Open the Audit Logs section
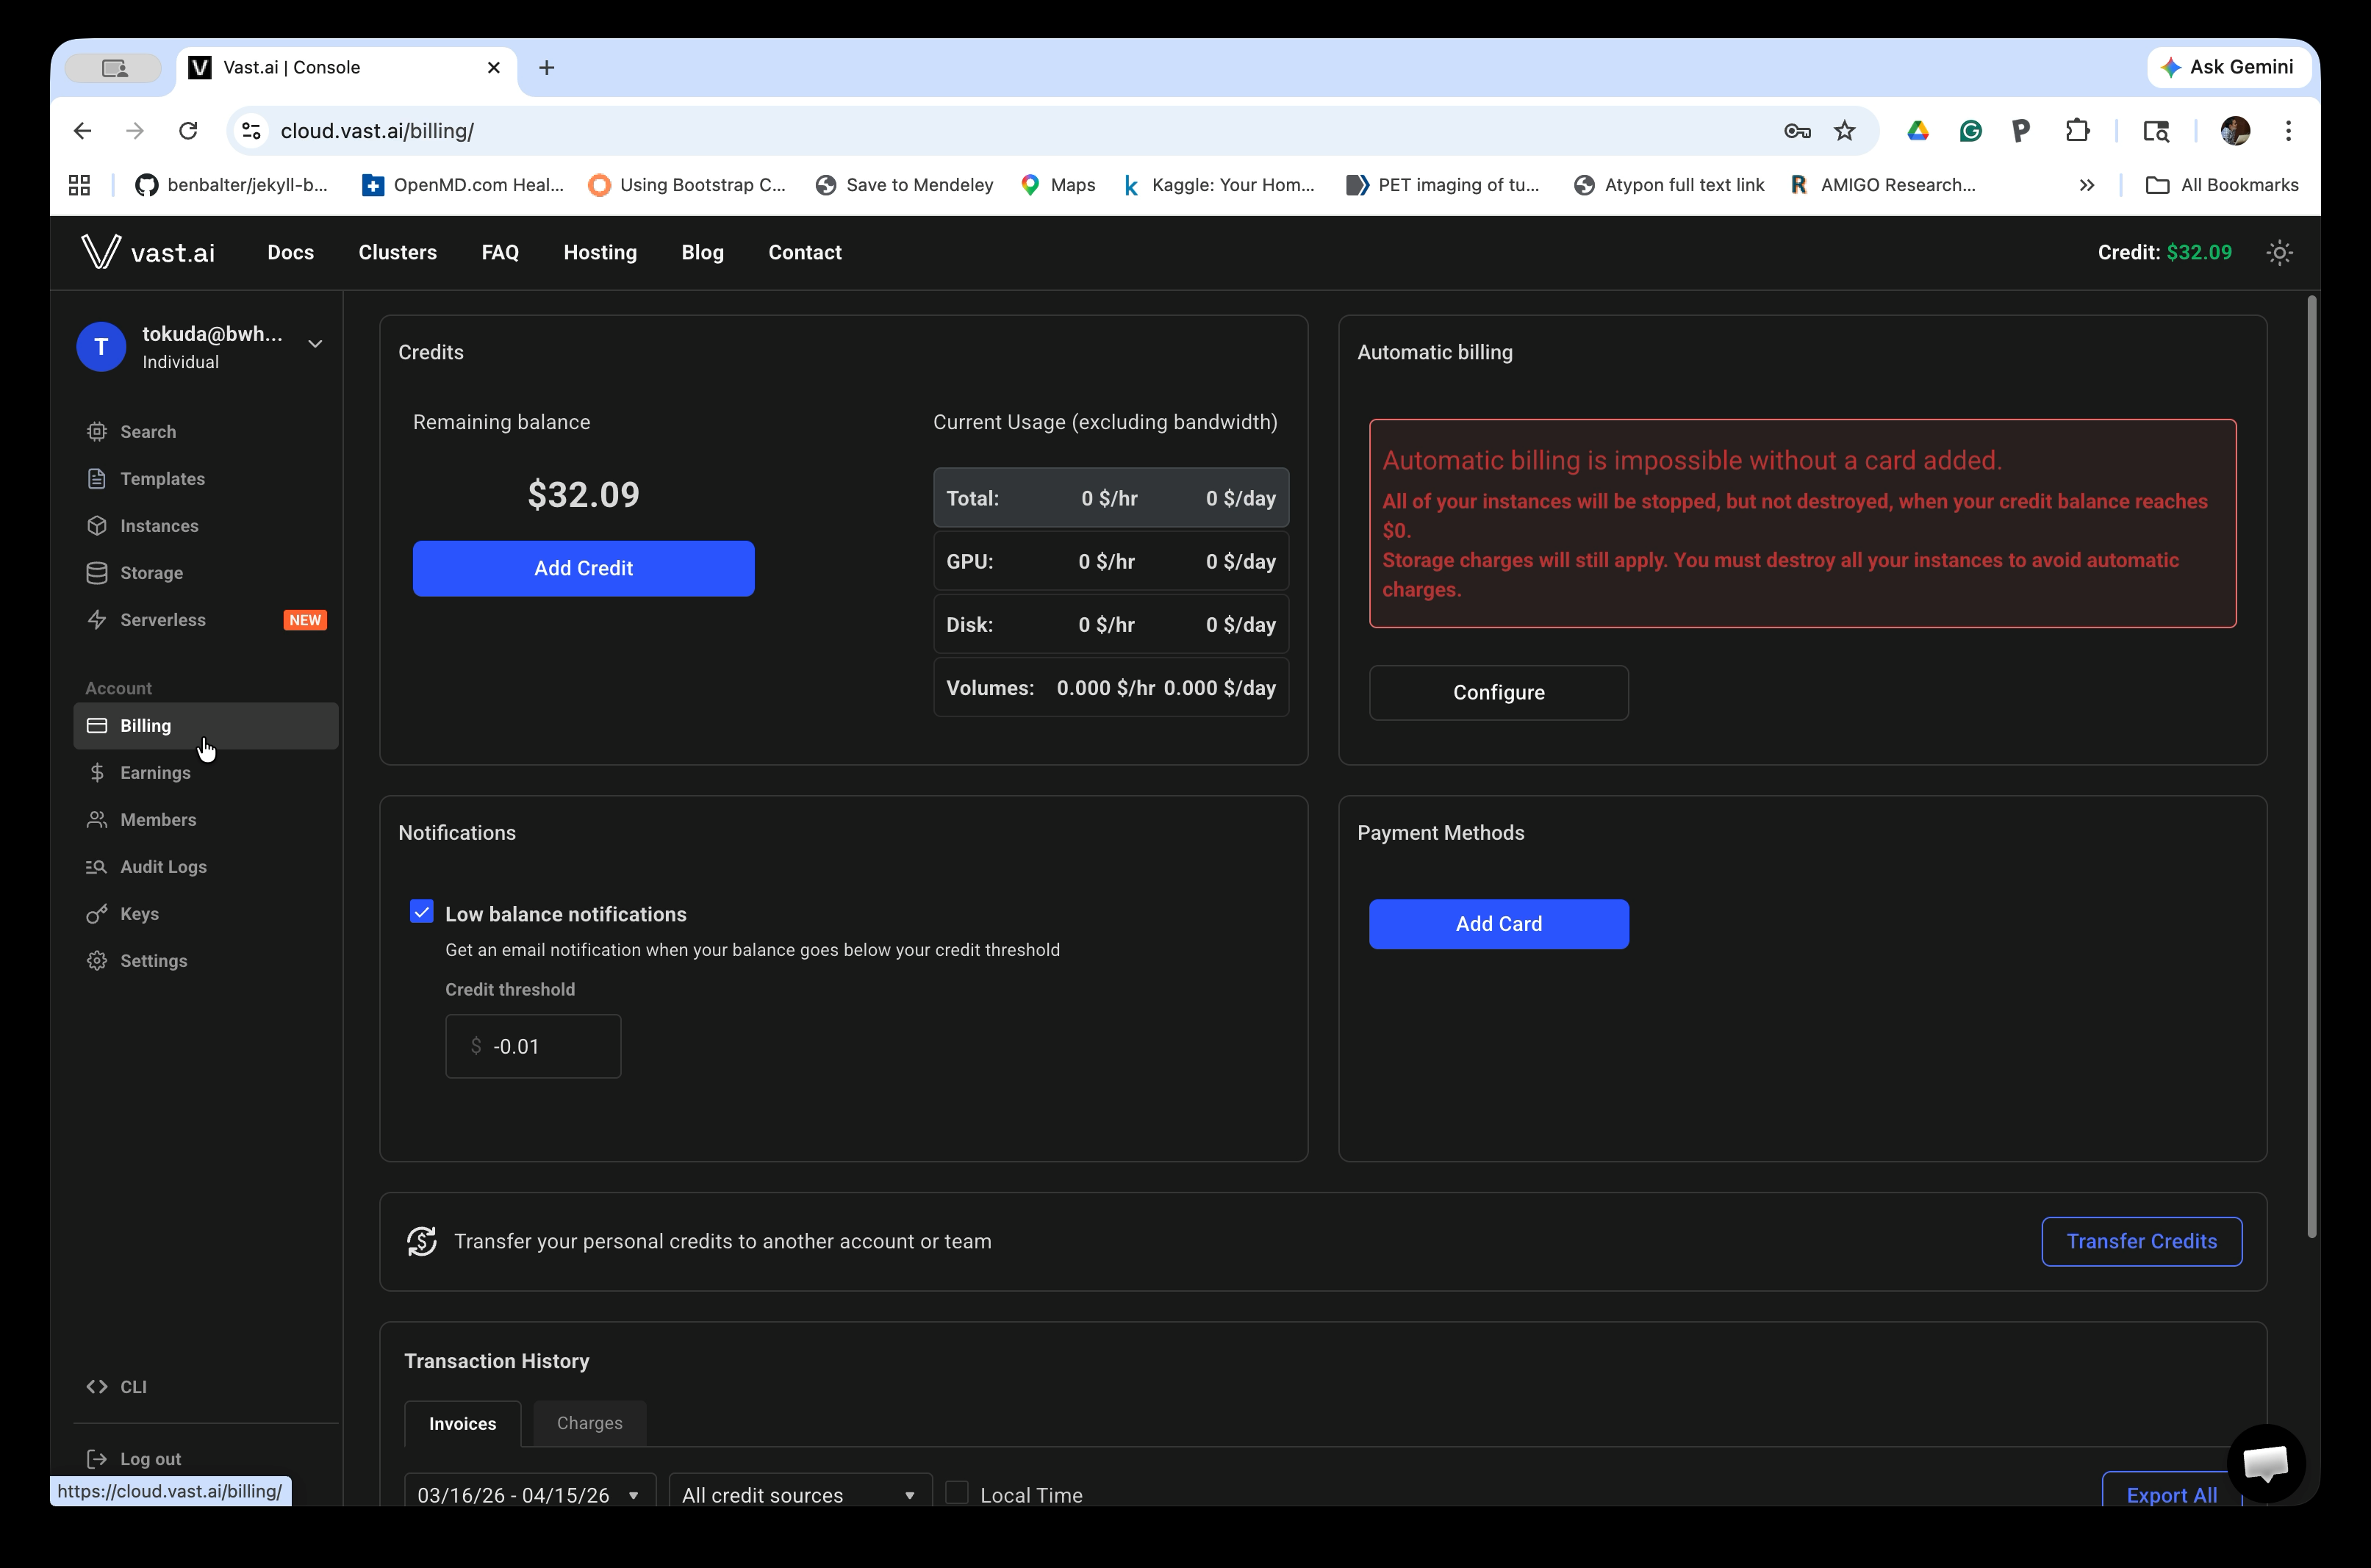This screenshot has width=2371, height=1568. click(162, 866)
